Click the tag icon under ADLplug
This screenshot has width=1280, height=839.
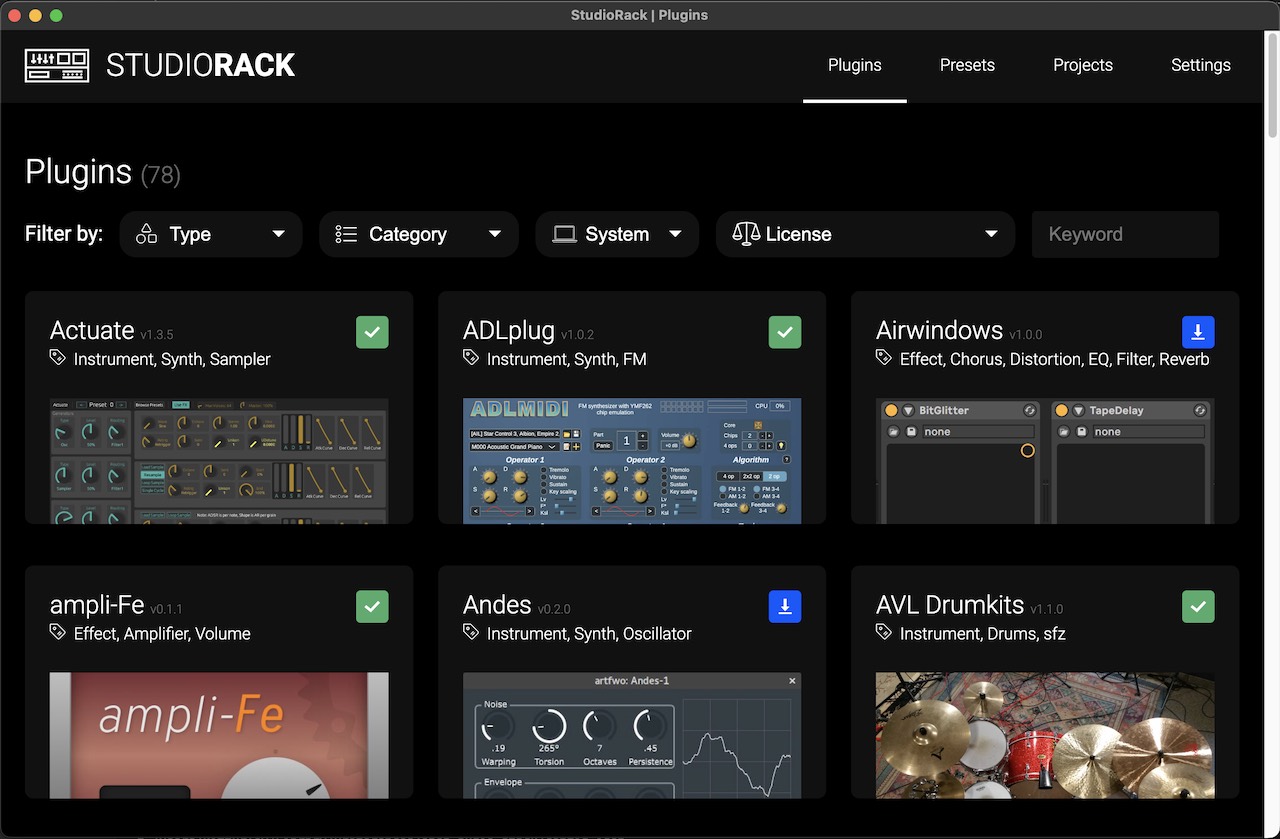click(471, 358)
